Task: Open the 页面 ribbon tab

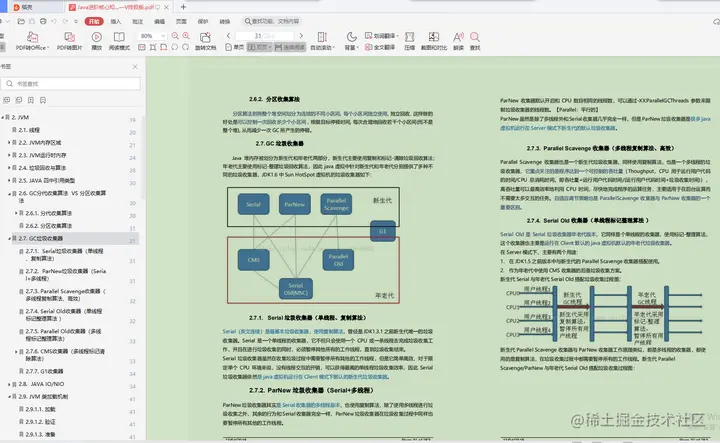Action: [x=181, y=22]
